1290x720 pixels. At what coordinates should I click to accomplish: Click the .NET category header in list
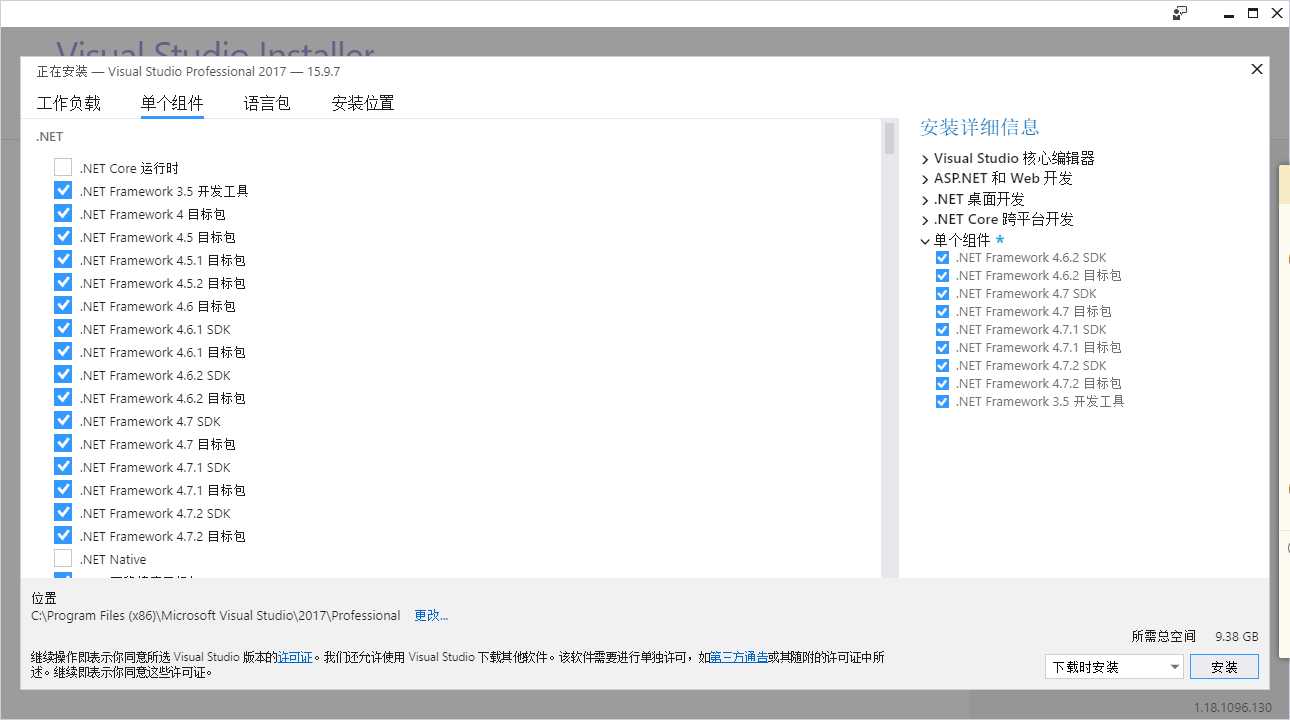50,137
